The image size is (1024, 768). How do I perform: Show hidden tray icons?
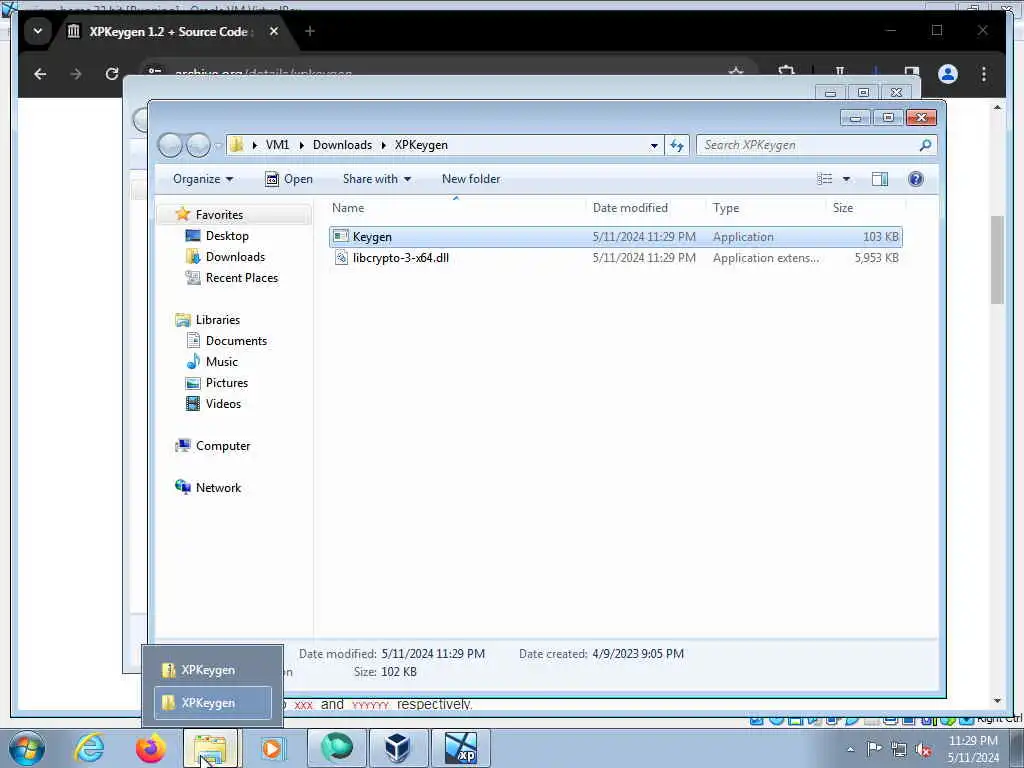pyautogui.click(x=850, y=749)
